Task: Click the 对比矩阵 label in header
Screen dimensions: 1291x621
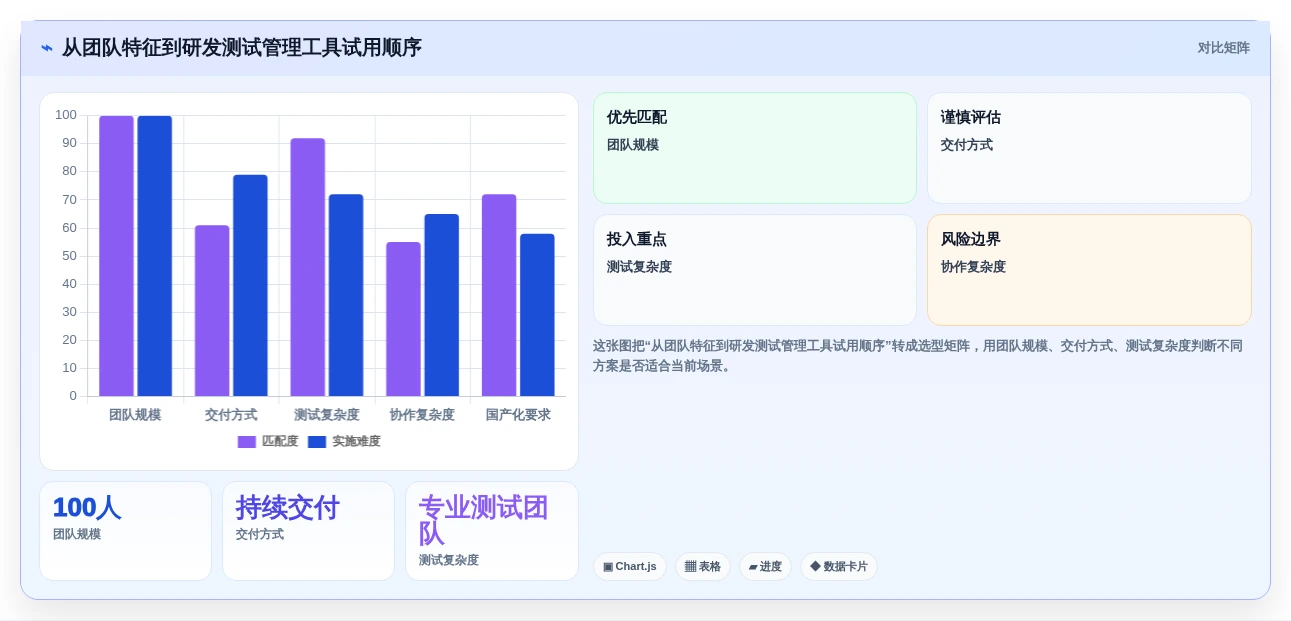Action: (1224, 48)
